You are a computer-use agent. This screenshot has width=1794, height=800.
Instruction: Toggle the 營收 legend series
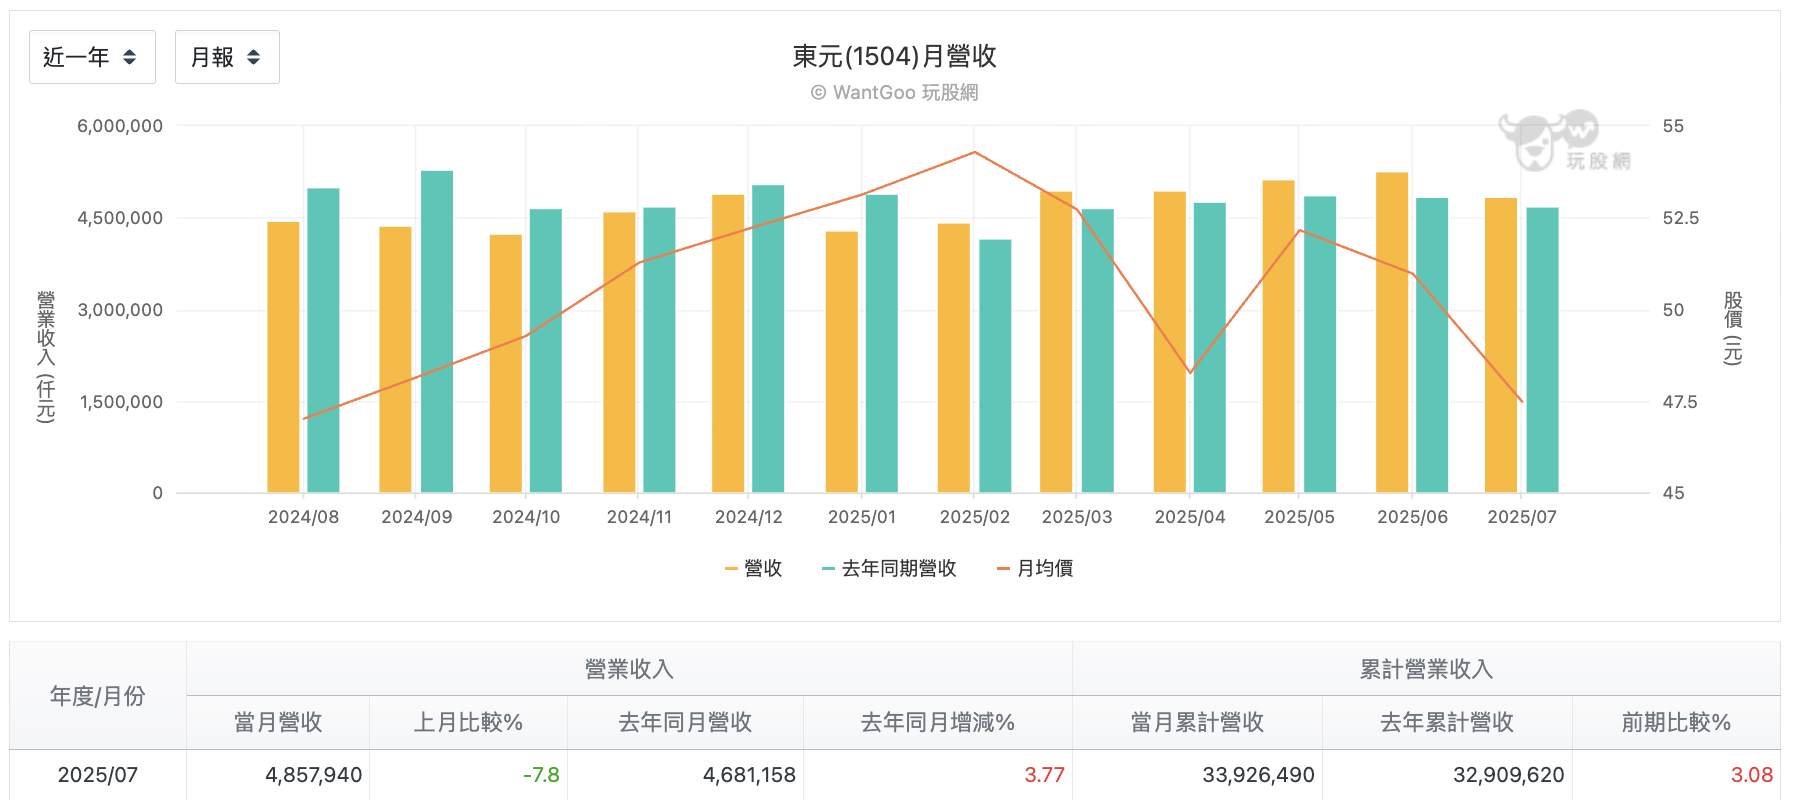pyautogui.click(x=754, y=568)
